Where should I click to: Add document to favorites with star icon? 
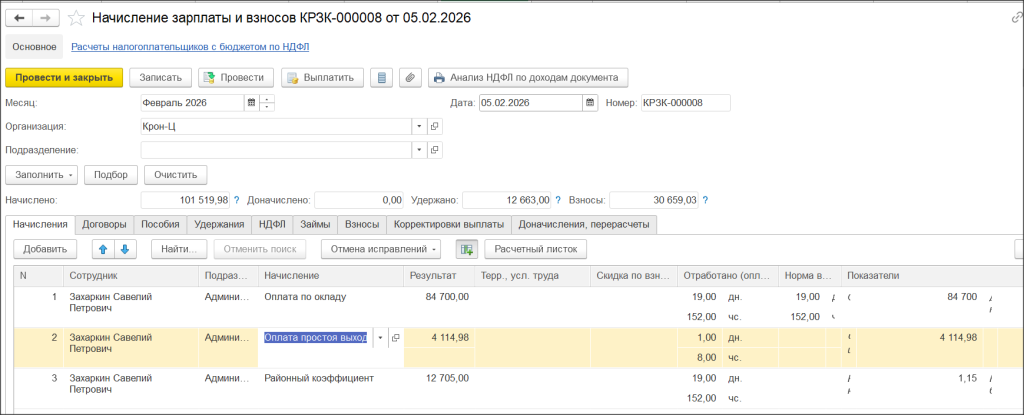click(75, 18)
